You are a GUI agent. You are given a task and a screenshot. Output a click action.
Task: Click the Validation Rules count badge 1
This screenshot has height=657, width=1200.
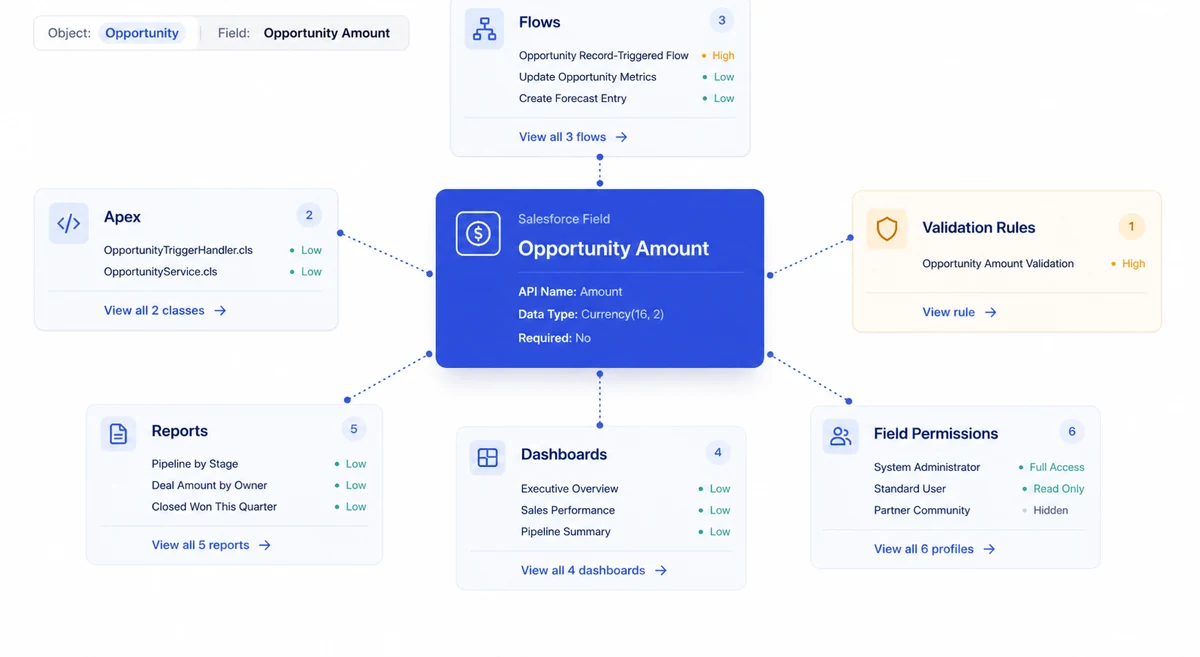[1131, 227]
